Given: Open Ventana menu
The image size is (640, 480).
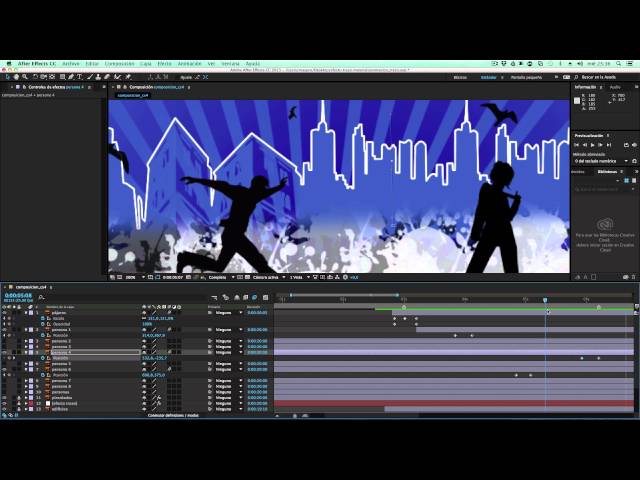Looking at the screenshot, I should click(230, 64).
